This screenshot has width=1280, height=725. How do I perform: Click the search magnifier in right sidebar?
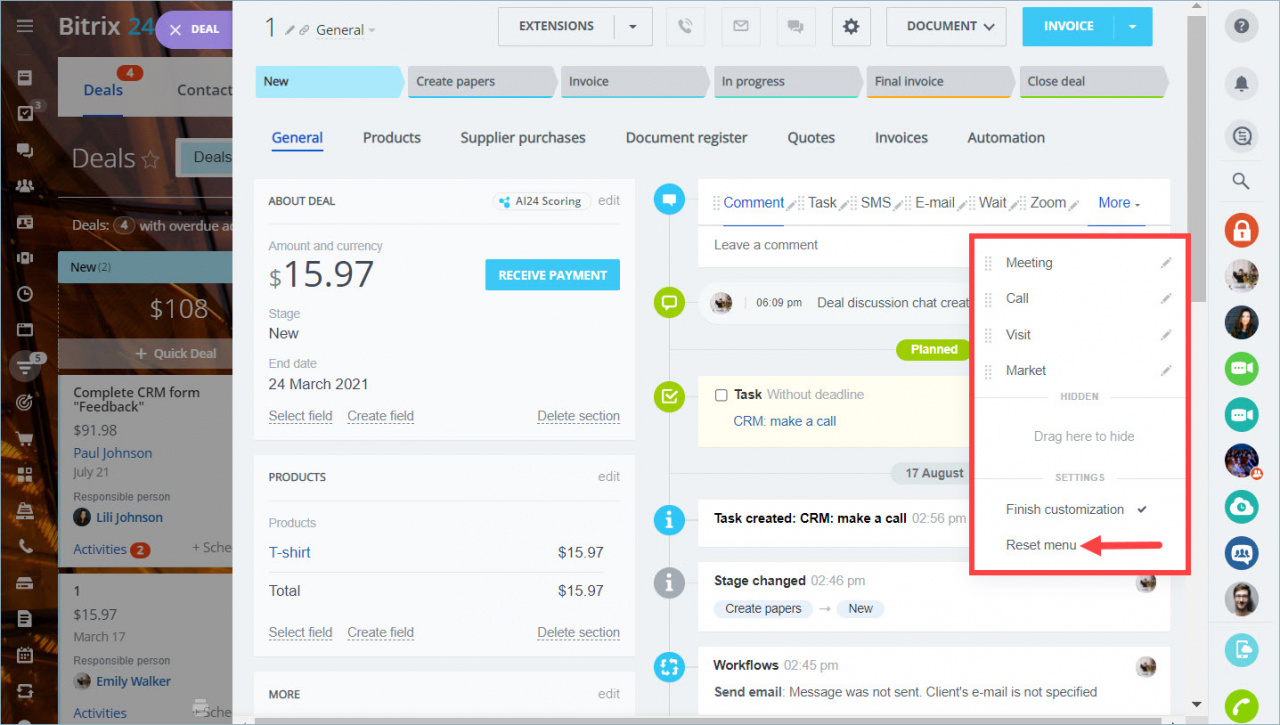pyautogui.click(x=1241, y=181)
